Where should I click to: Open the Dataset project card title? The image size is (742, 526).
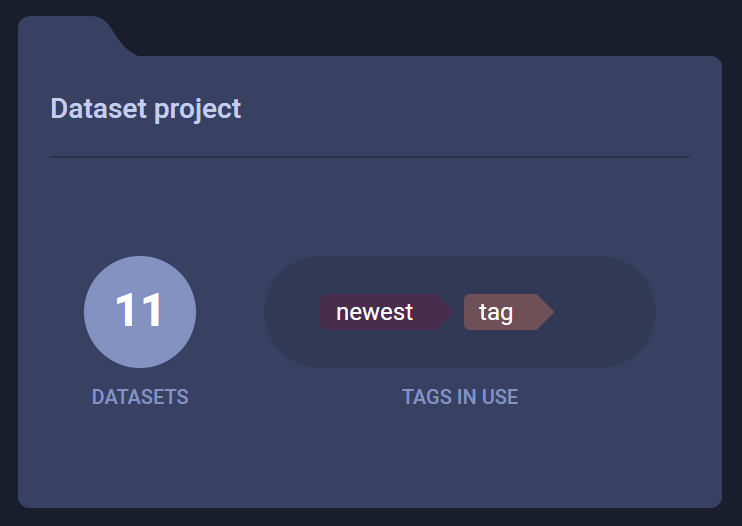point(146,108)
